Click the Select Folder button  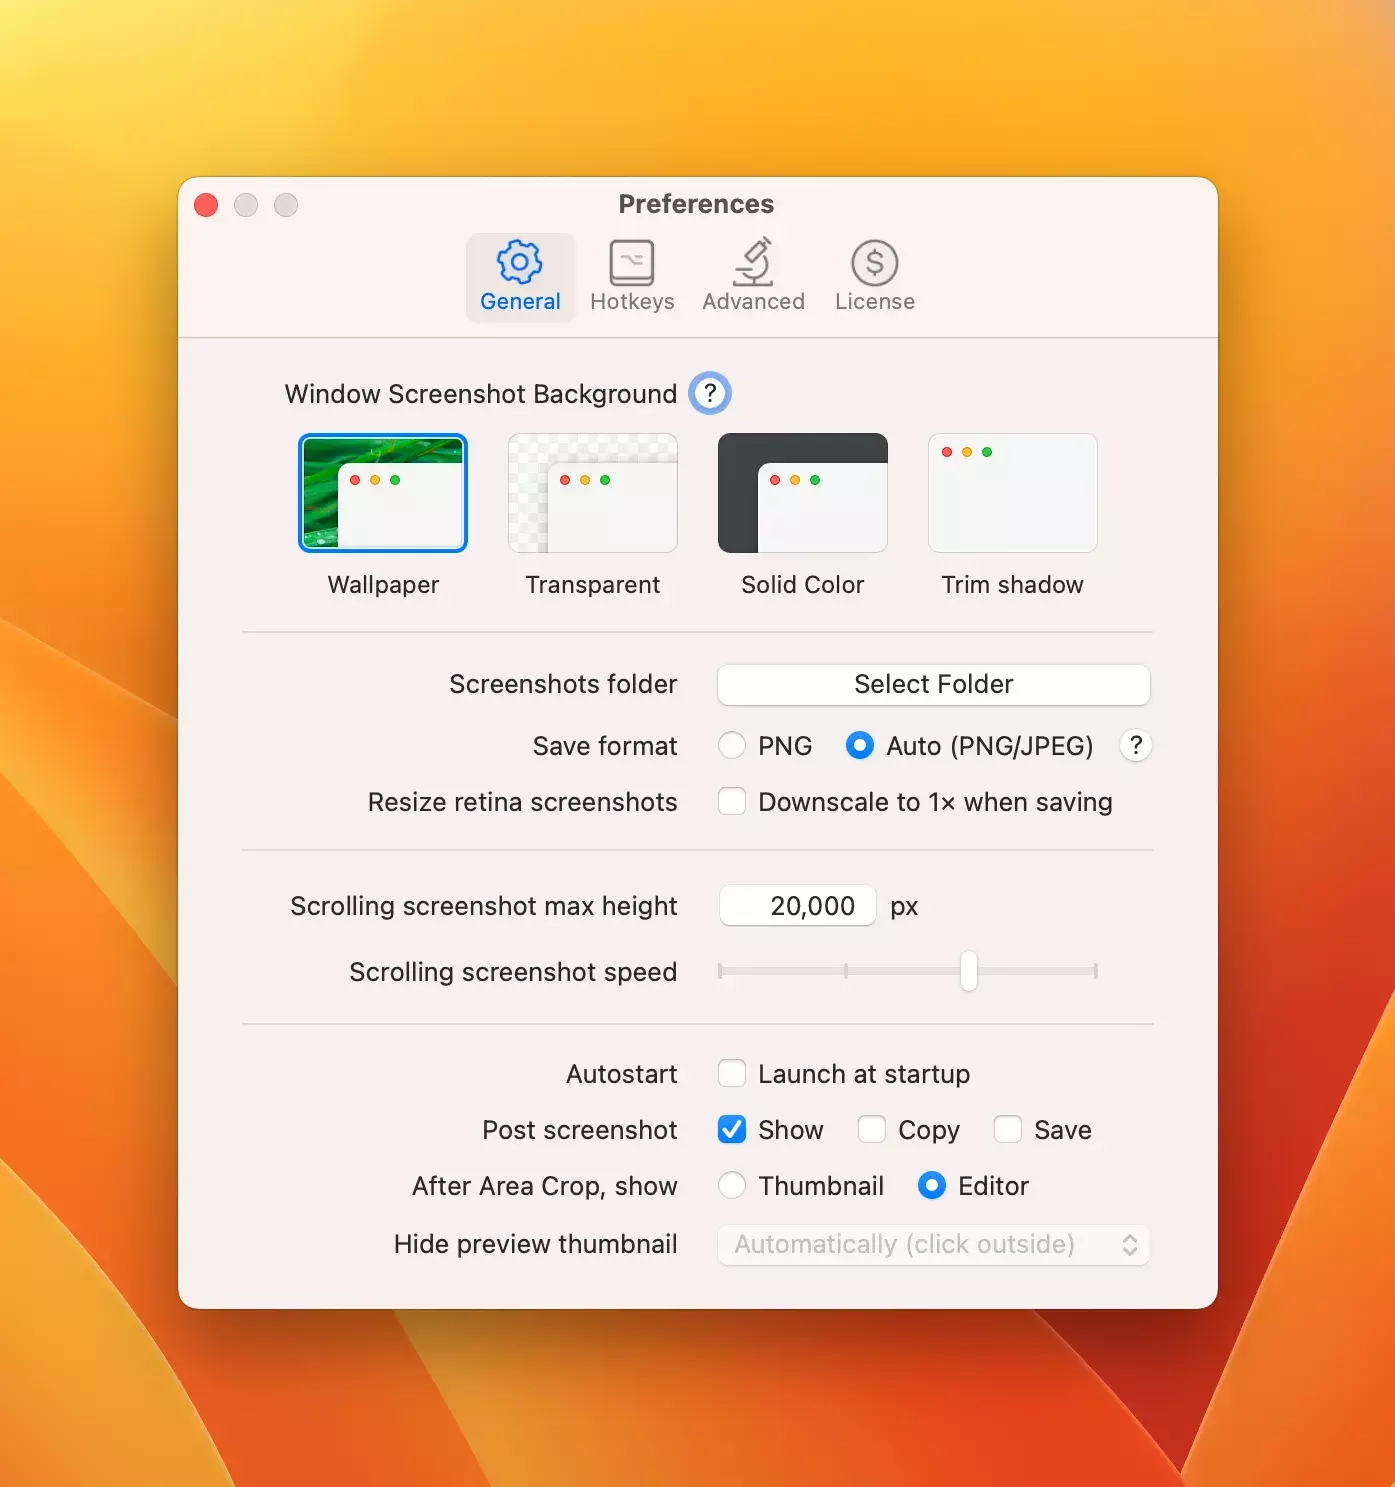point(933,685)
